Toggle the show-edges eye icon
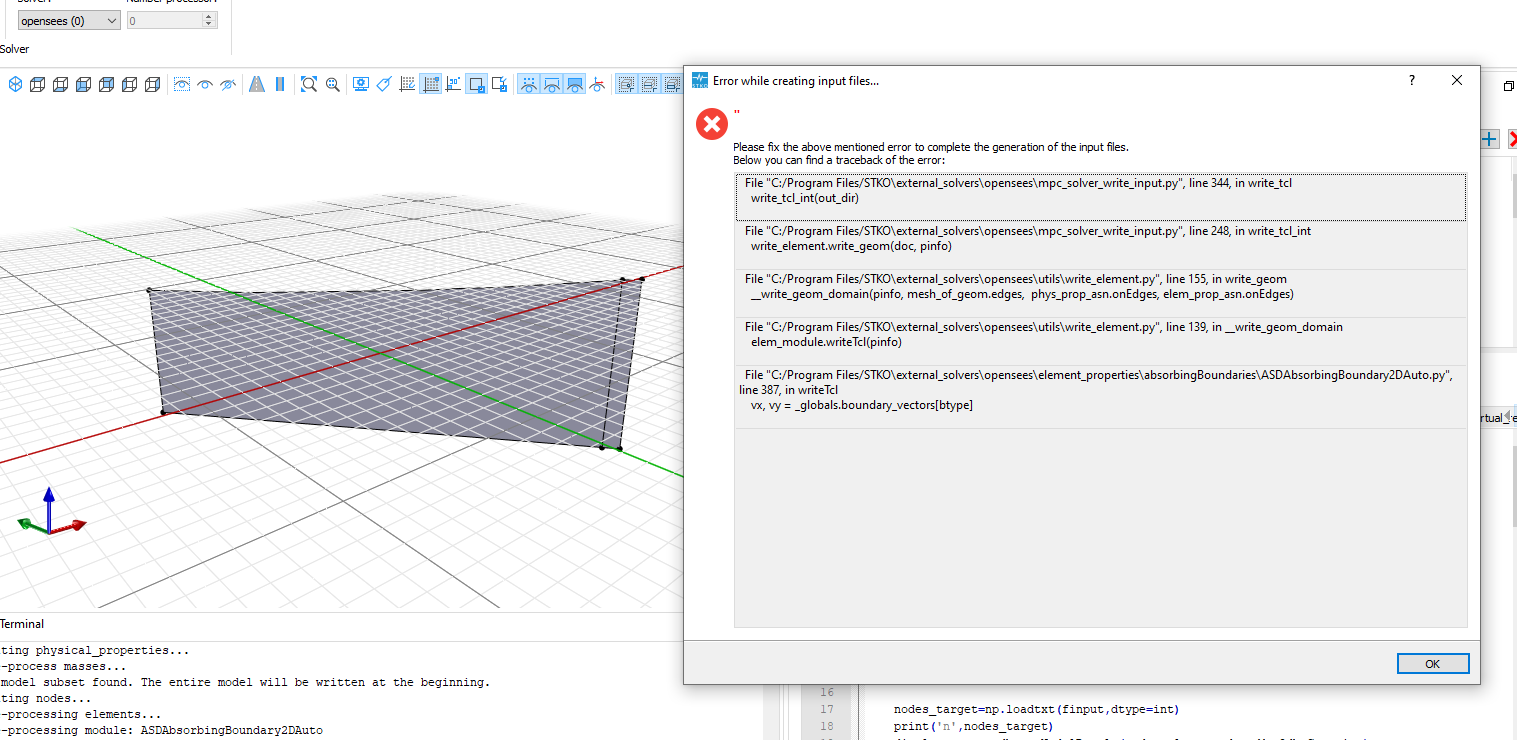The height and width of the screenshot is (740, 1517). (x=552, y=85)
